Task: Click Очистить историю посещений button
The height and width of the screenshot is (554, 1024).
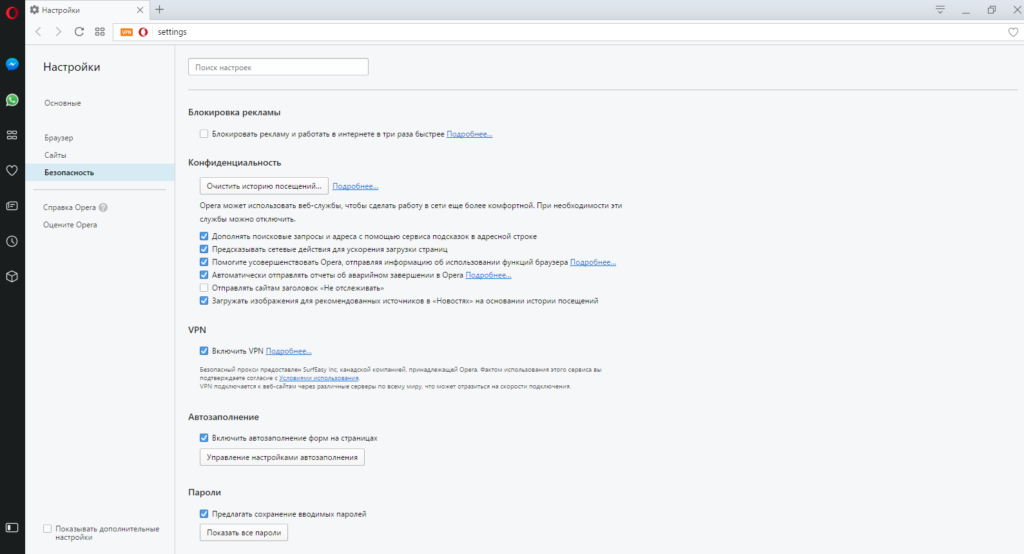Action: point(264,186)
